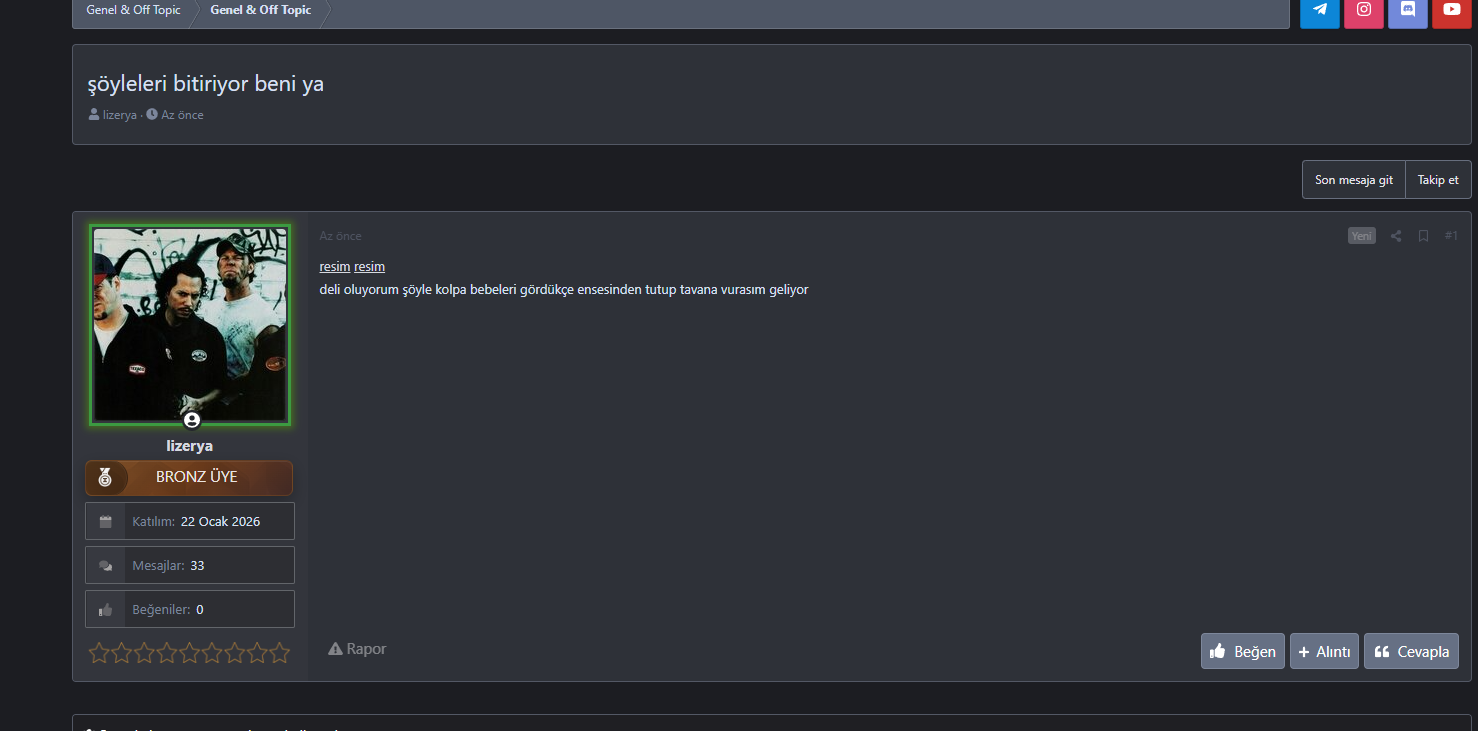The height and width of the screenshot is (731, 1478).
Task: Click the first rating star under profile
Action: [x=99, y=653]
